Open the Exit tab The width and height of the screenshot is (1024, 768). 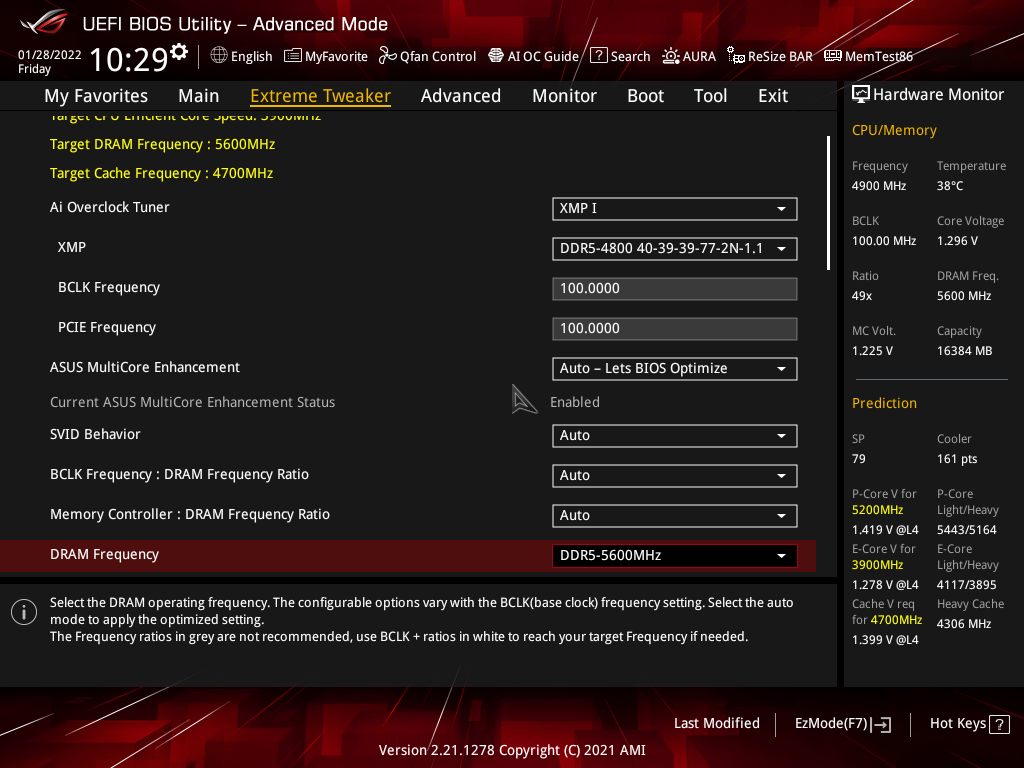773,96
